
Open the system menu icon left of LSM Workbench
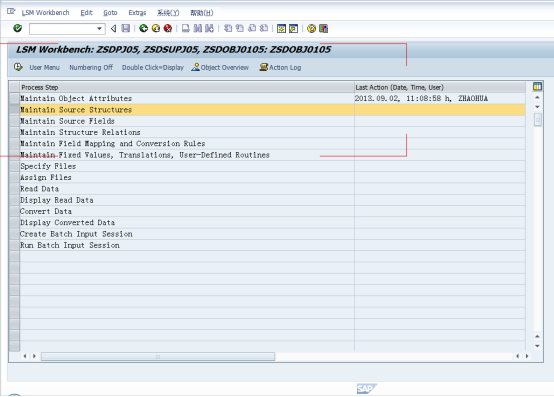tap(11, 12)
